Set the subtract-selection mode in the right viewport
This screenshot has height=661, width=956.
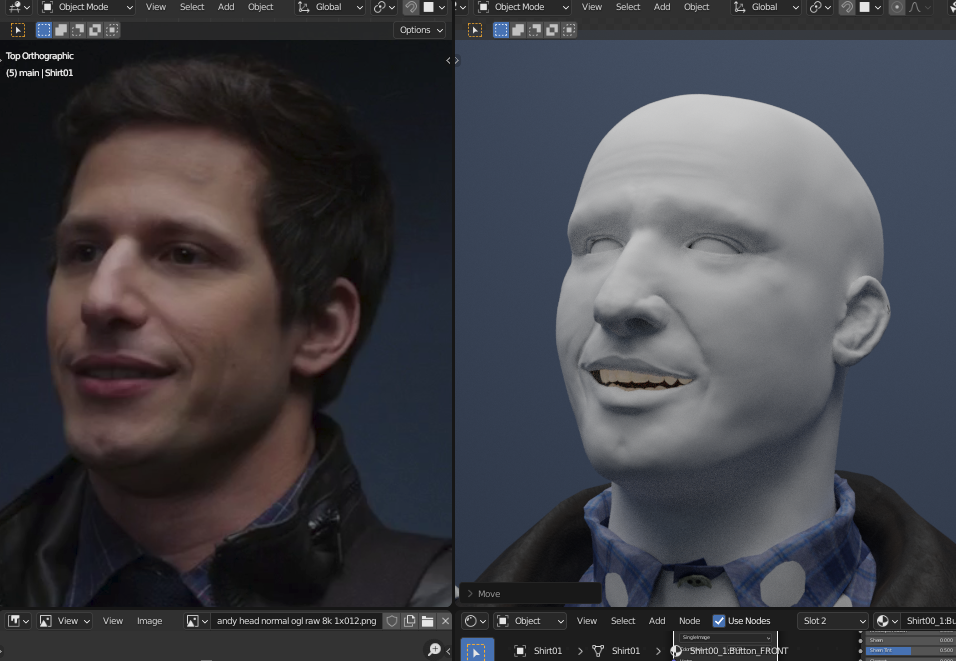pos(535,30)
